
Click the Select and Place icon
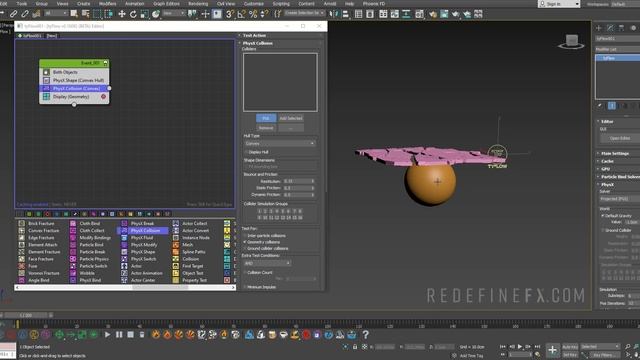tap(156, 14)
